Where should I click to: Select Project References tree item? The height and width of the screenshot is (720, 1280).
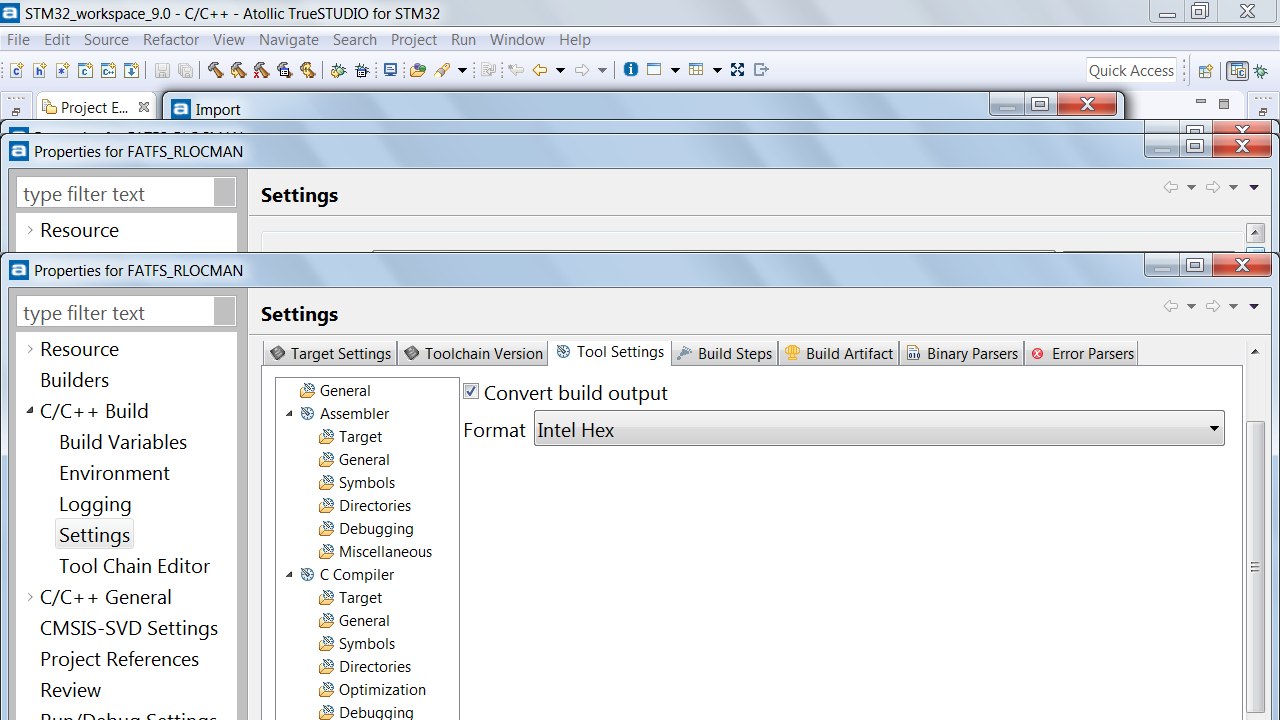(x=119, y=659)
